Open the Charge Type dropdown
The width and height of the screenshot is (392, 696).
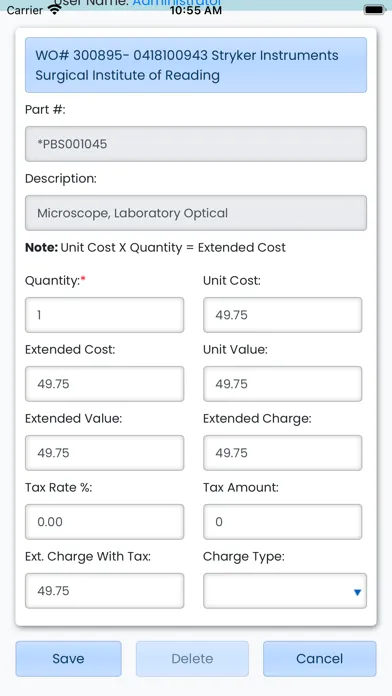click(285, 591)
